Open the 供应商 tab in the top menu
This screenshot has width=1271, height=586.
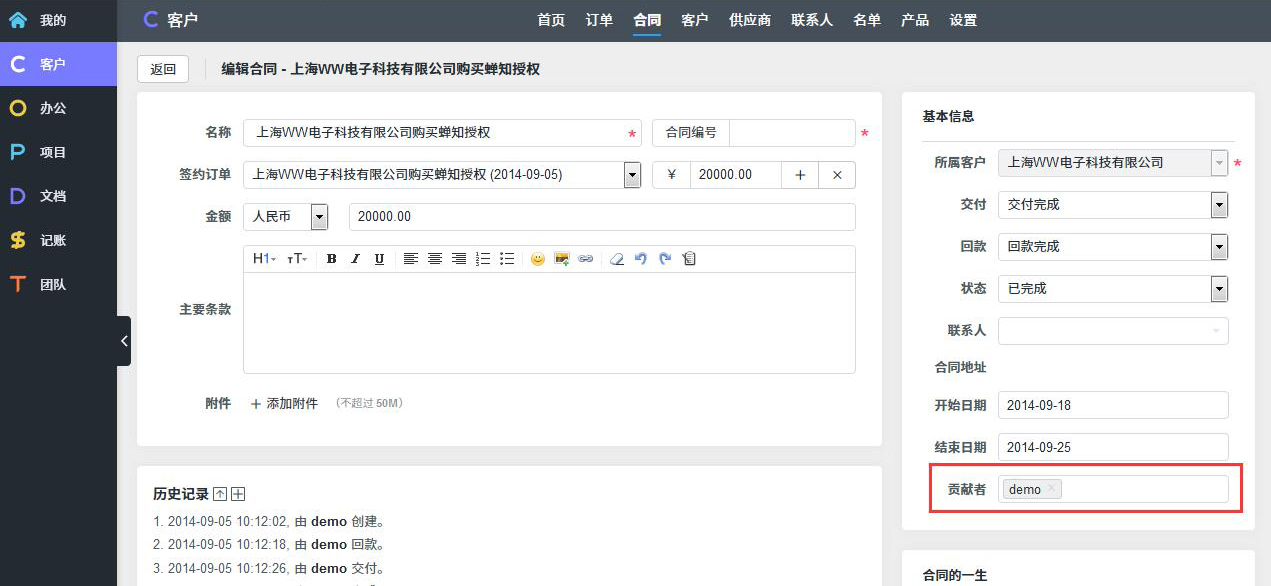[x=750, y=20]
